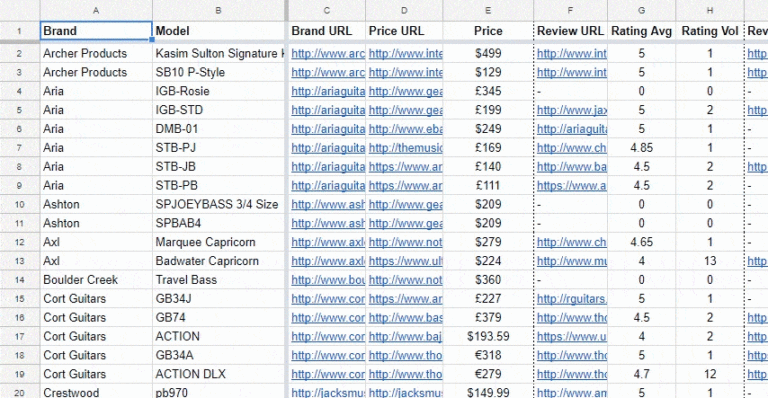Select column B header
Image resolution: width=768 pixels, height=398 pixels.
tap(218, 10)
